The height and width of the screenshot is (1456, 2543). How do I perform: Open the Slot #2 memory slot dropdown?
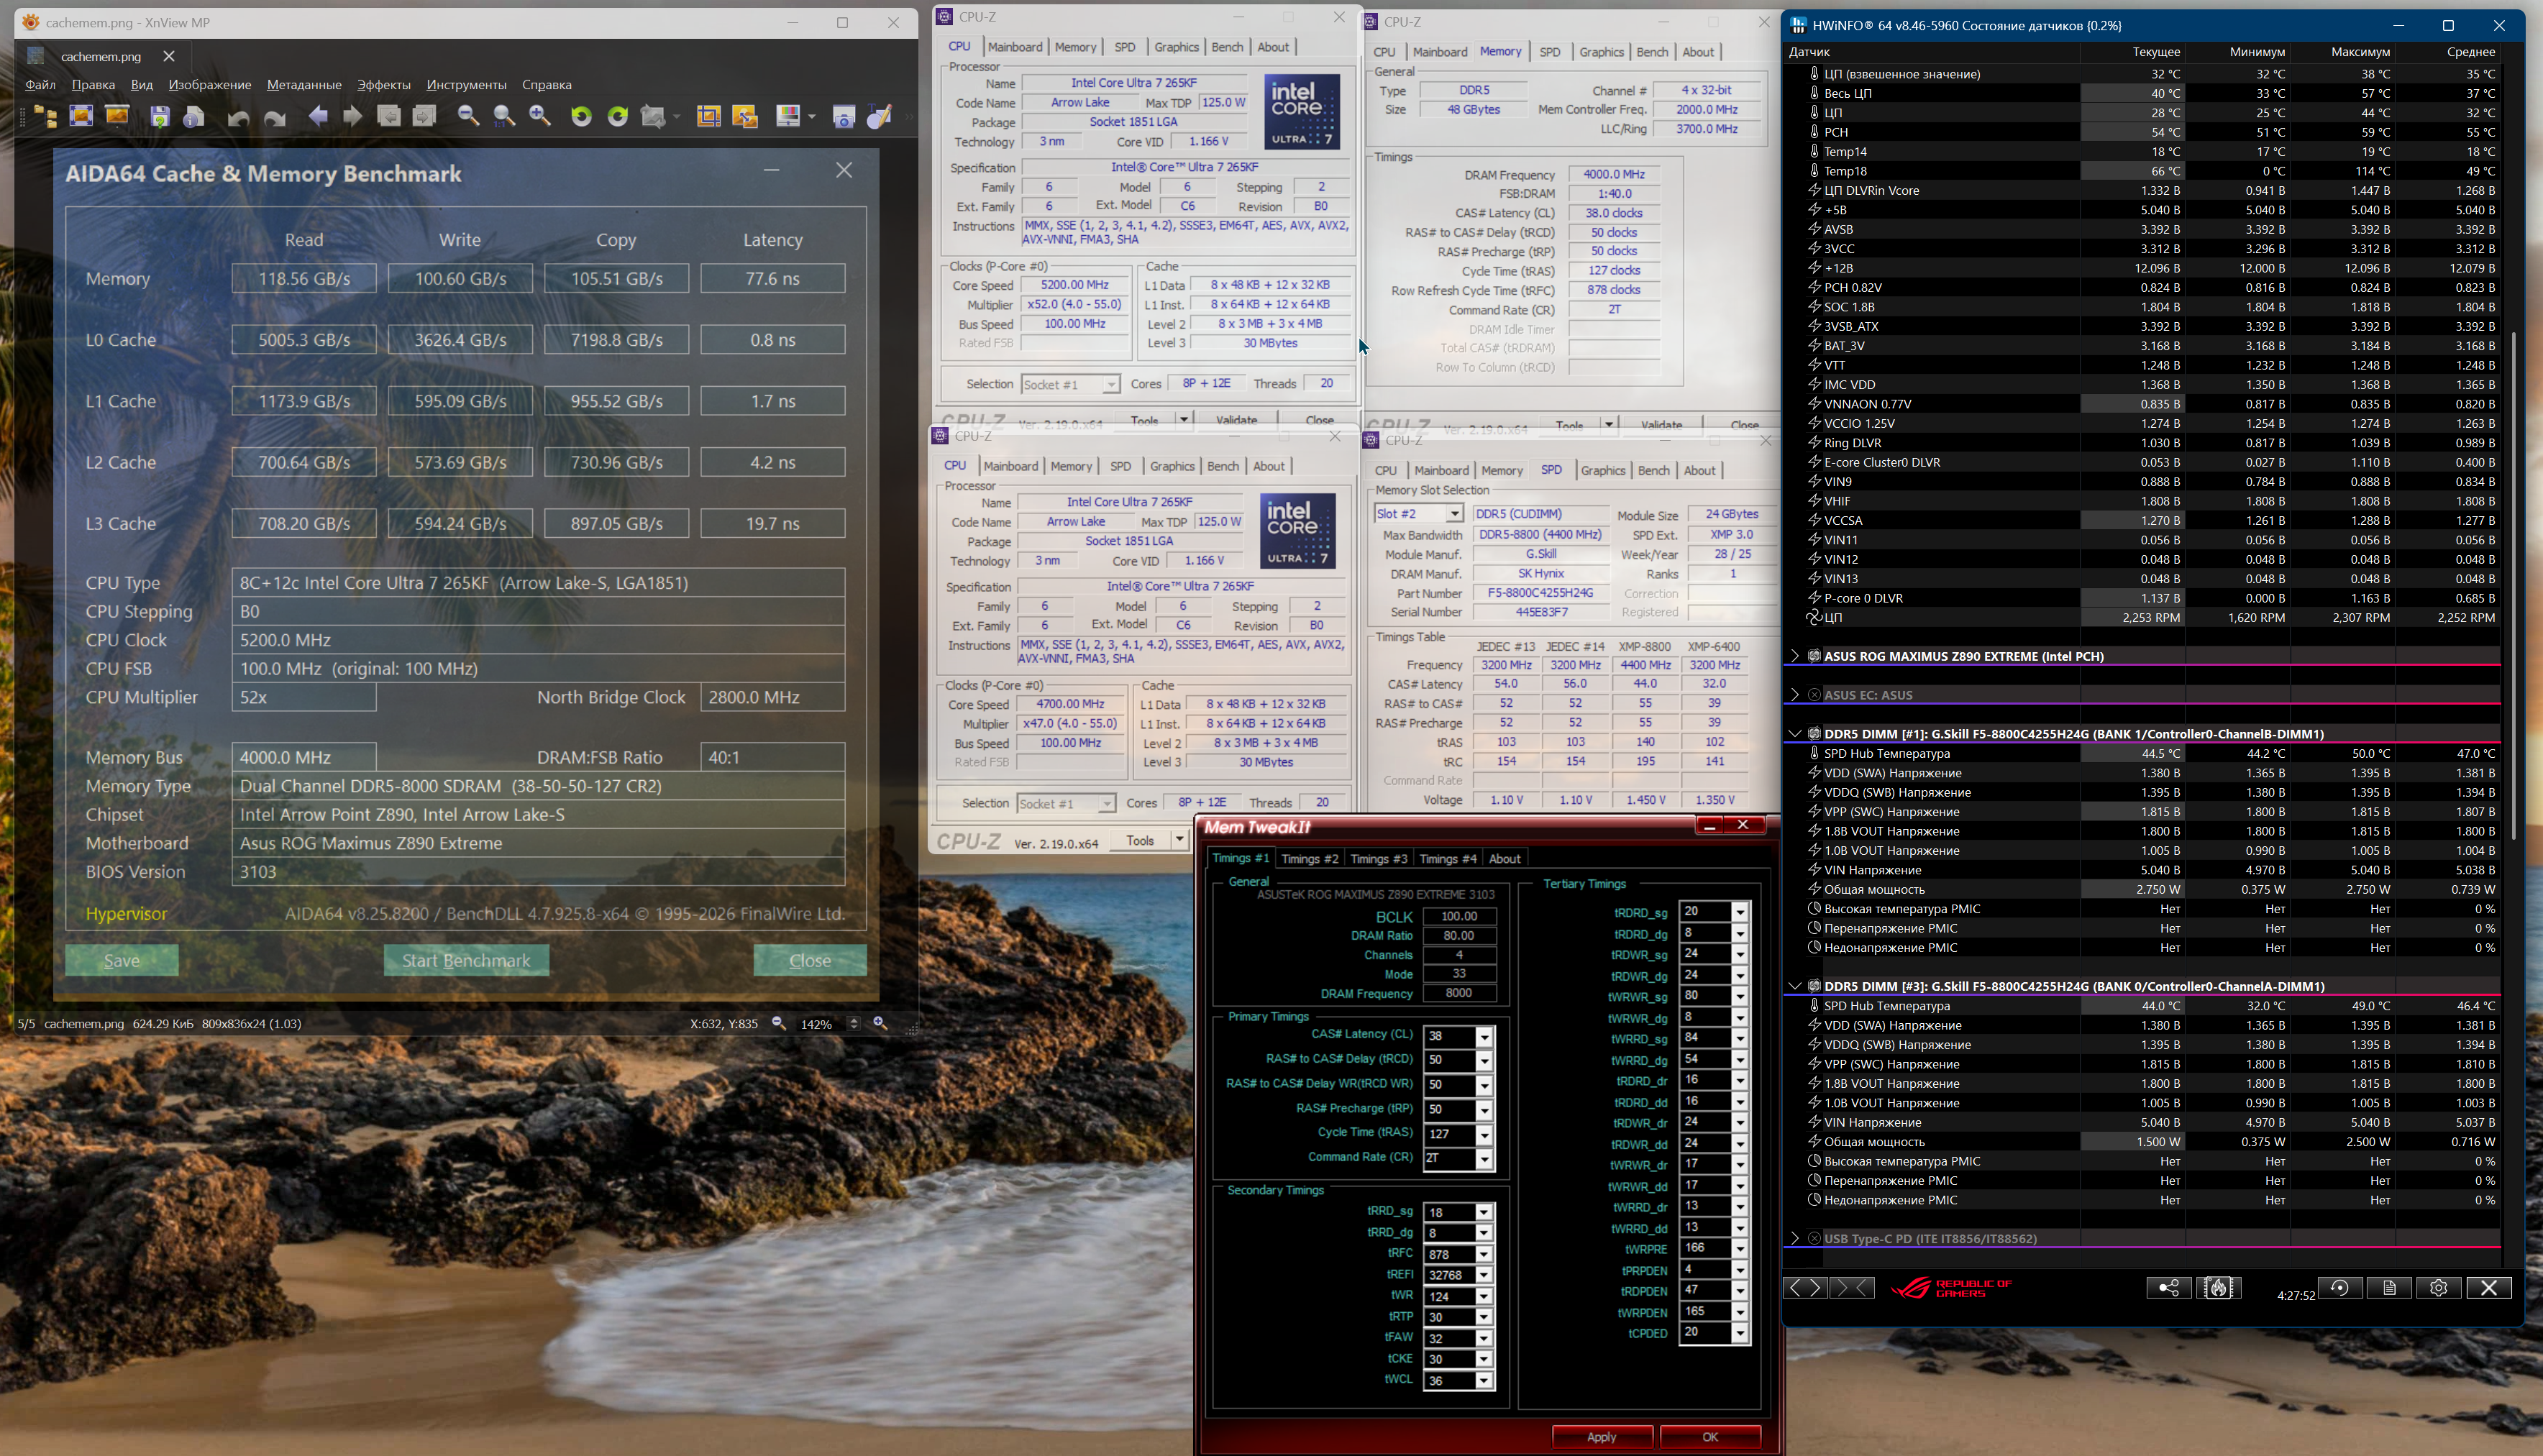(1454, 514)
